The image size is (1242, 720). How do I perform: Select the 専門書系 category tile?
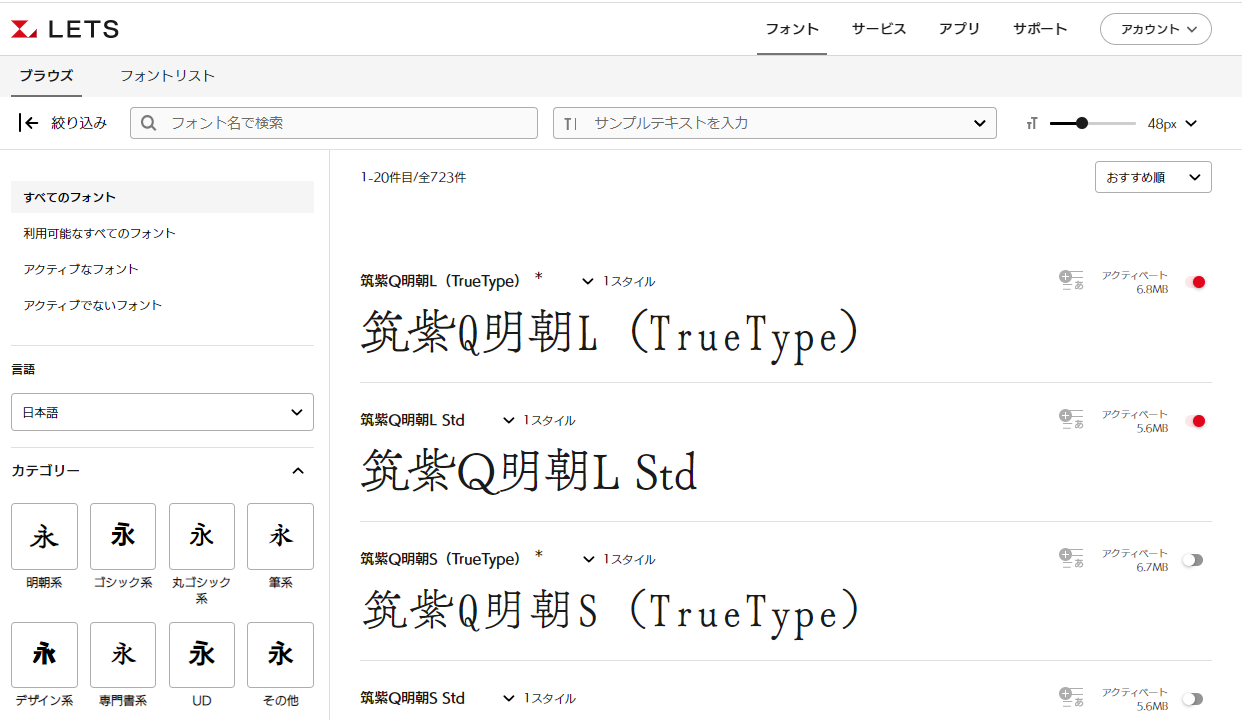123,655
